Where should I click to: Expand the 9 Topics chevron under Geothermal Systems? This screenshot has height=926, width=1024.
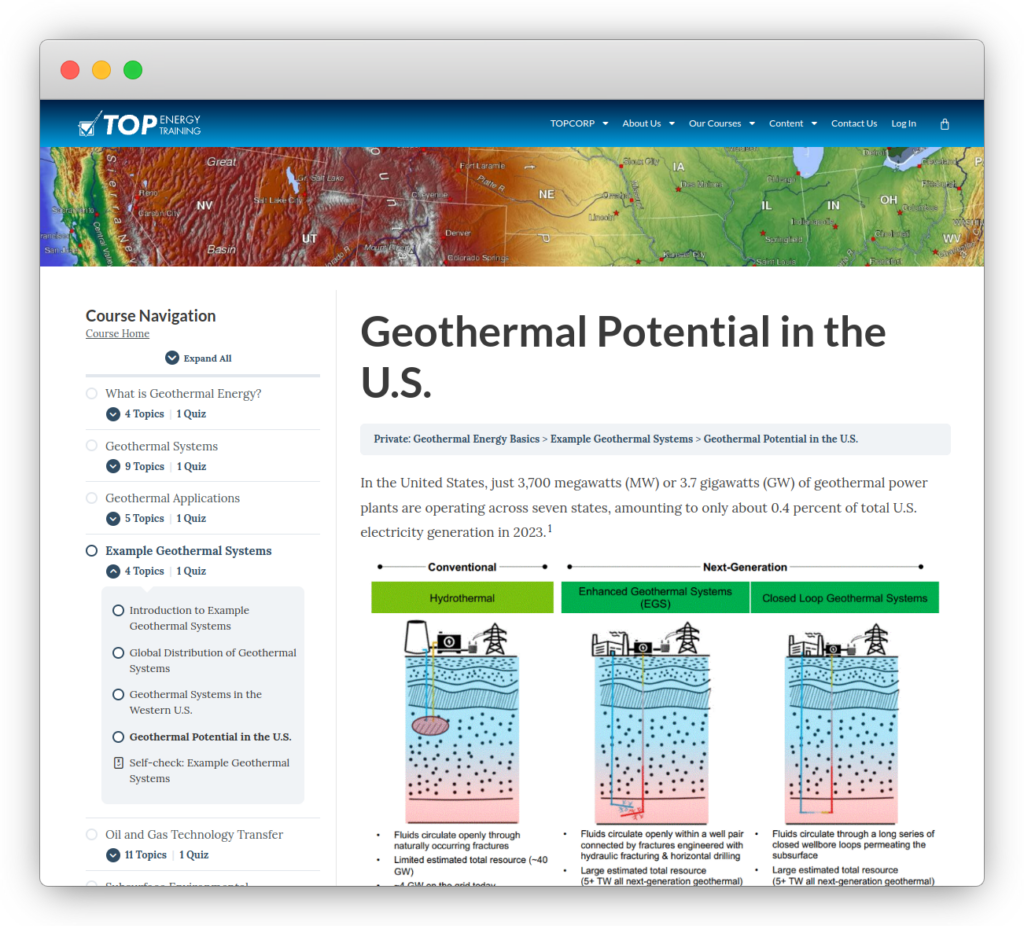pos(113,466)
